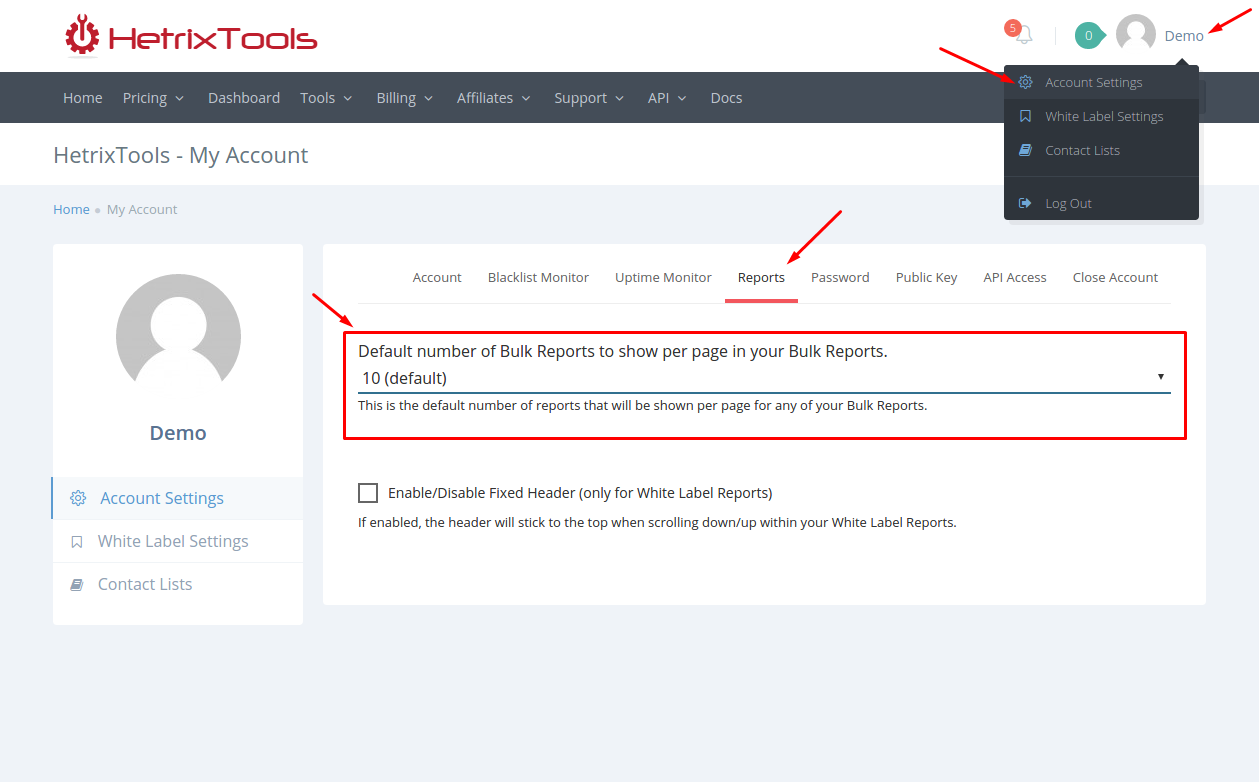
Task: Click the sidebar Contact Lists book icon
Action: click(x=77, y=585)
